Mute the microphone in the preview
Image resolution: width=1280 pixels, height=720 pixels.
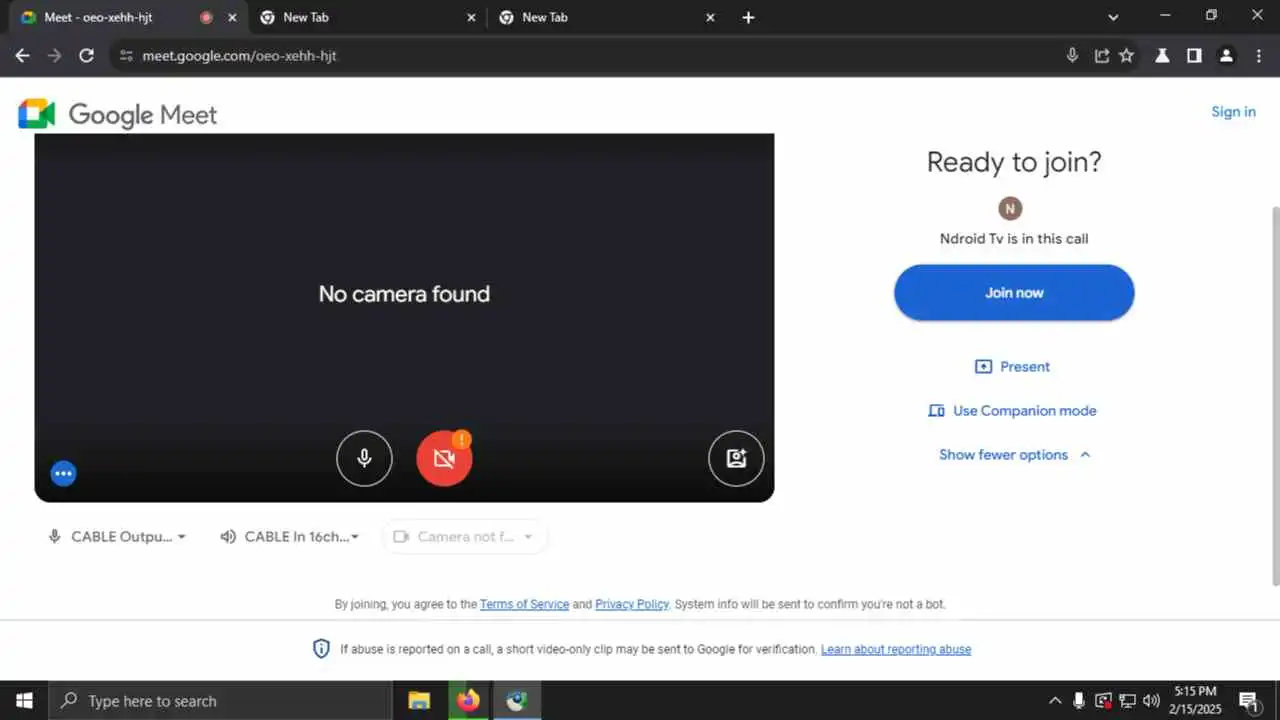tap(364, 458)
